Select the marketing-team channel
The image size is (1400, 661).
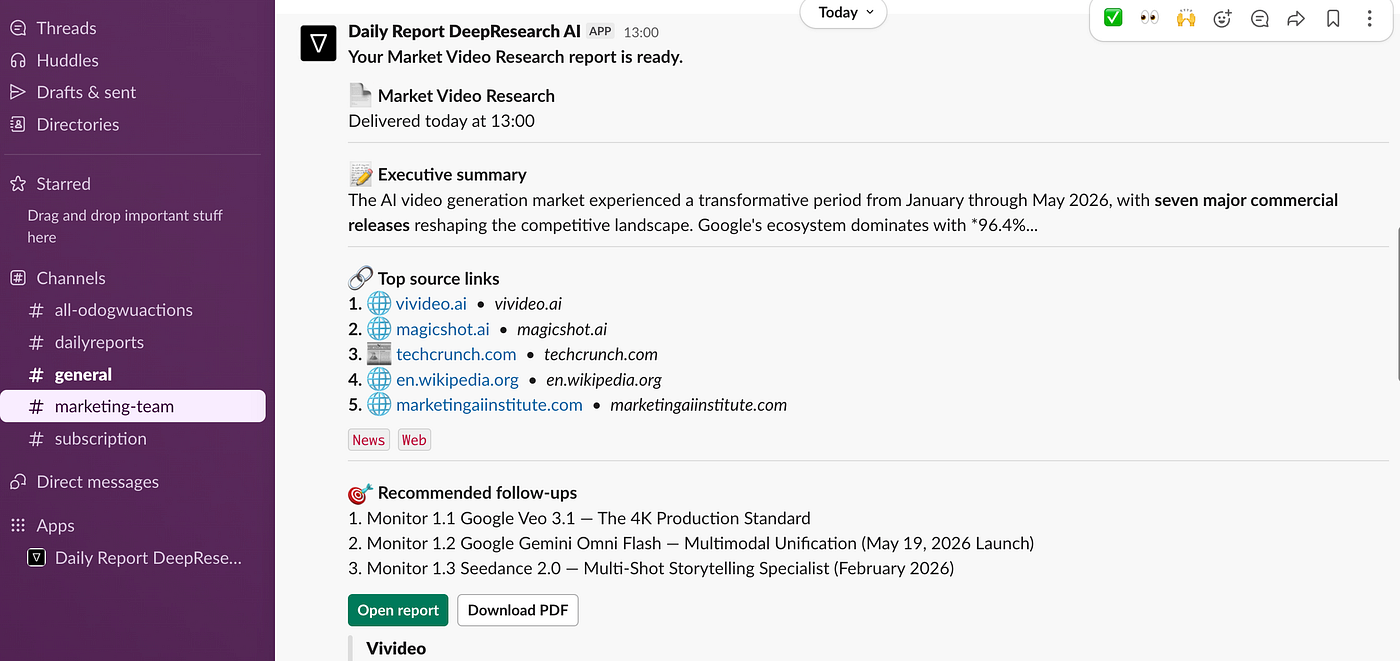pyautogui.click(x=133, y=406)
